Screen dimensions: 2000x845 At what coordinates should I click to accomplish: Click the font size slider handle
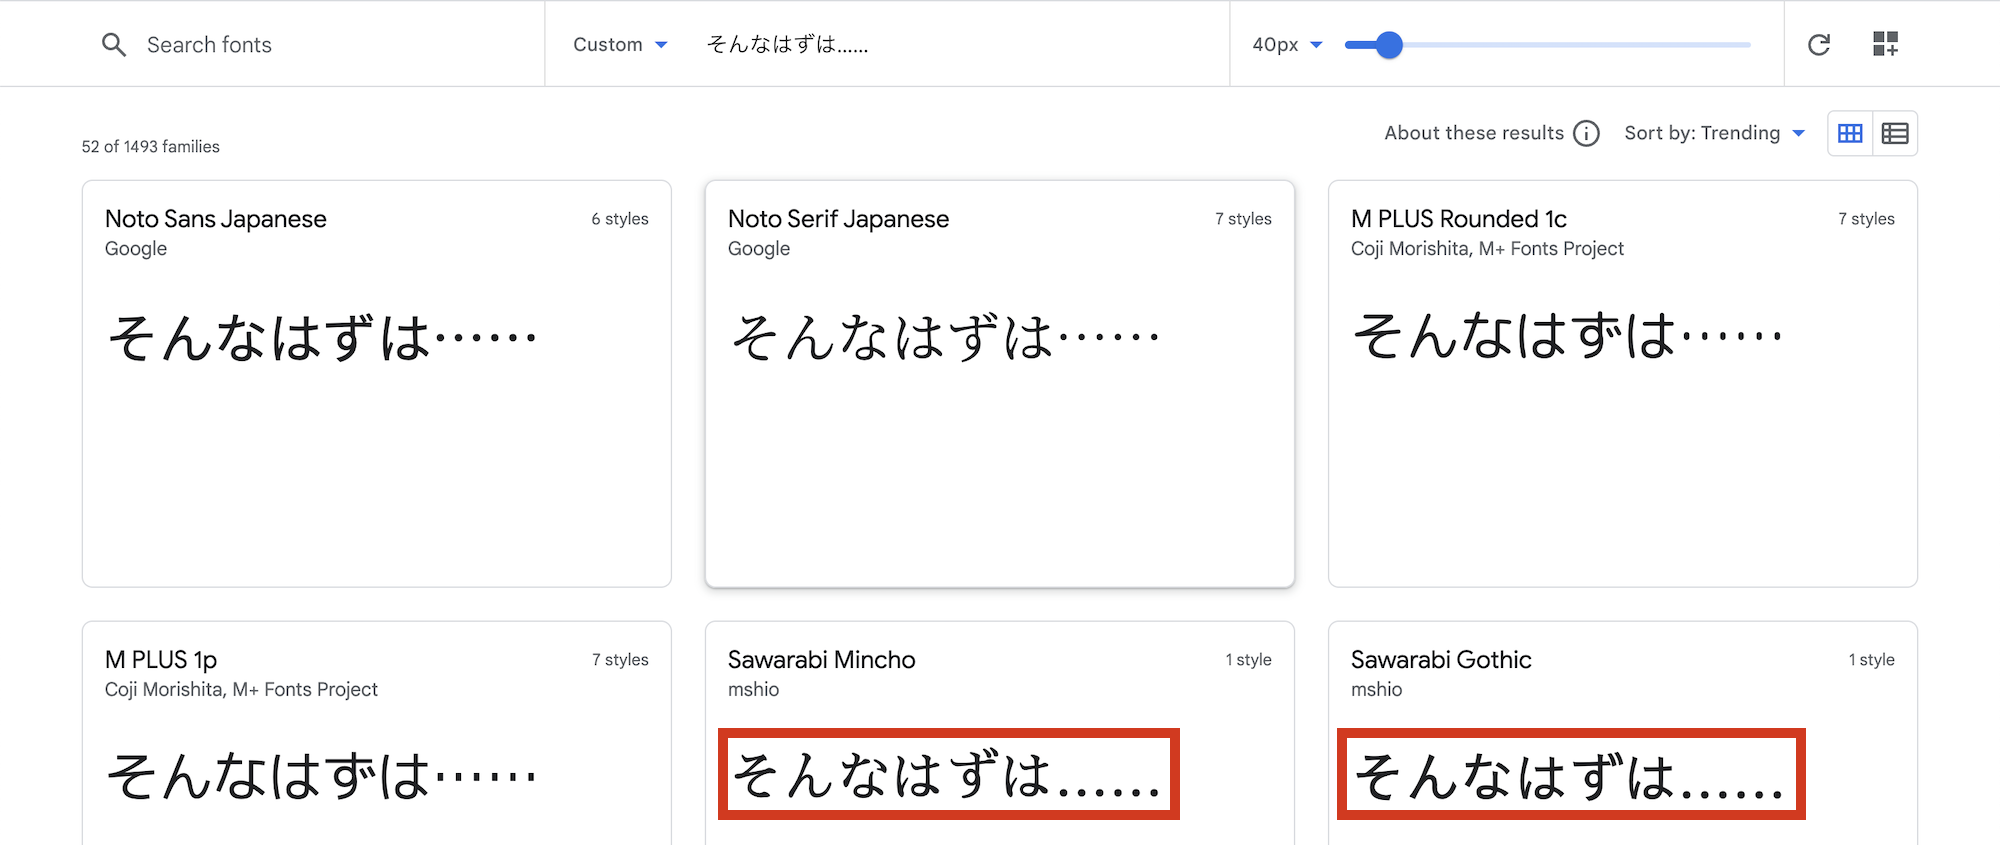point(1388,45)
